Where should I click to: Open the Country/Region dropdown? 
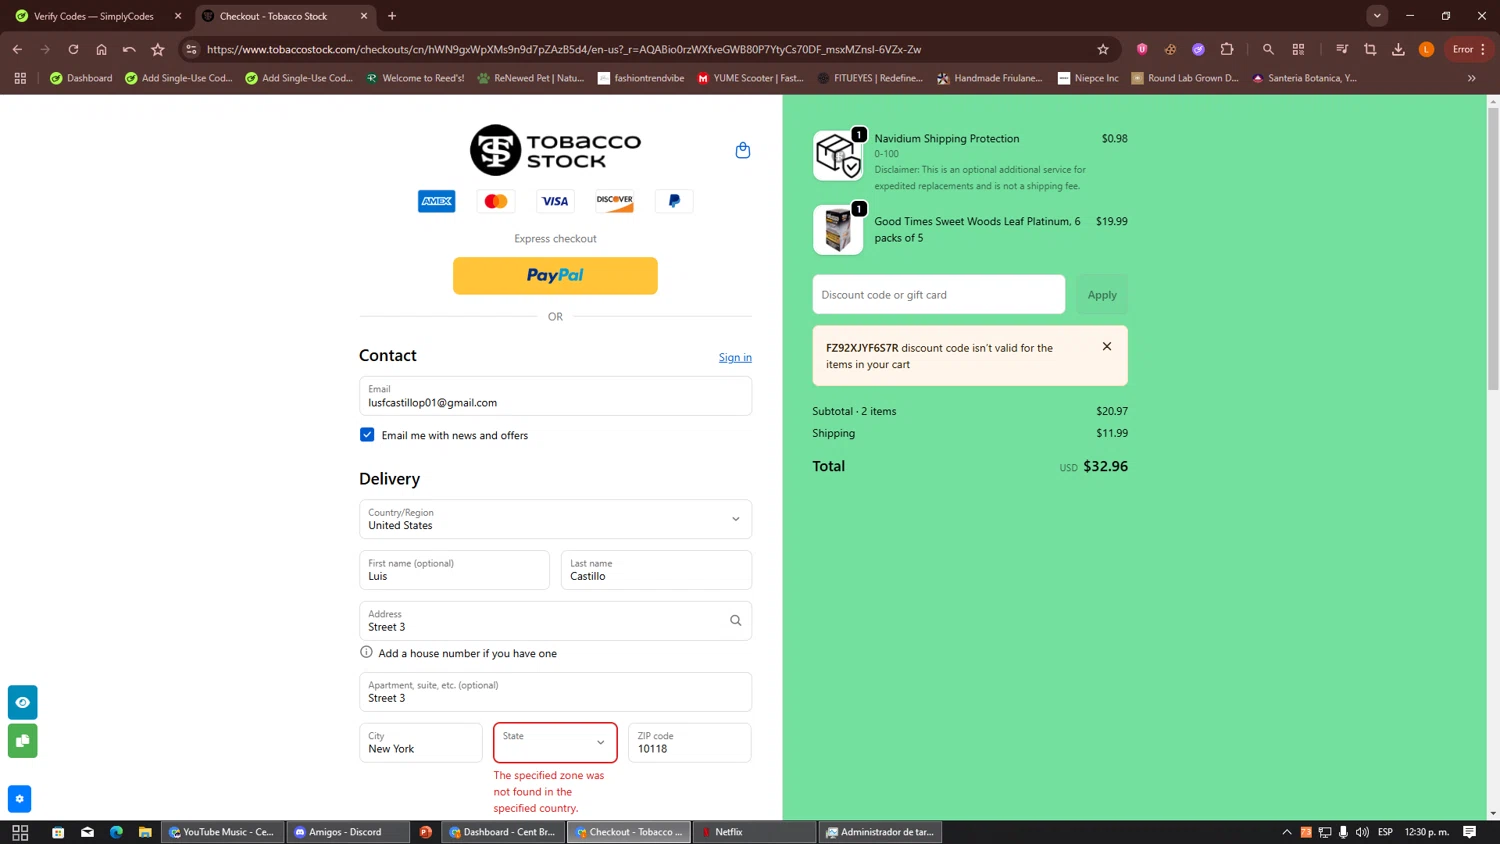coord(555,519)
